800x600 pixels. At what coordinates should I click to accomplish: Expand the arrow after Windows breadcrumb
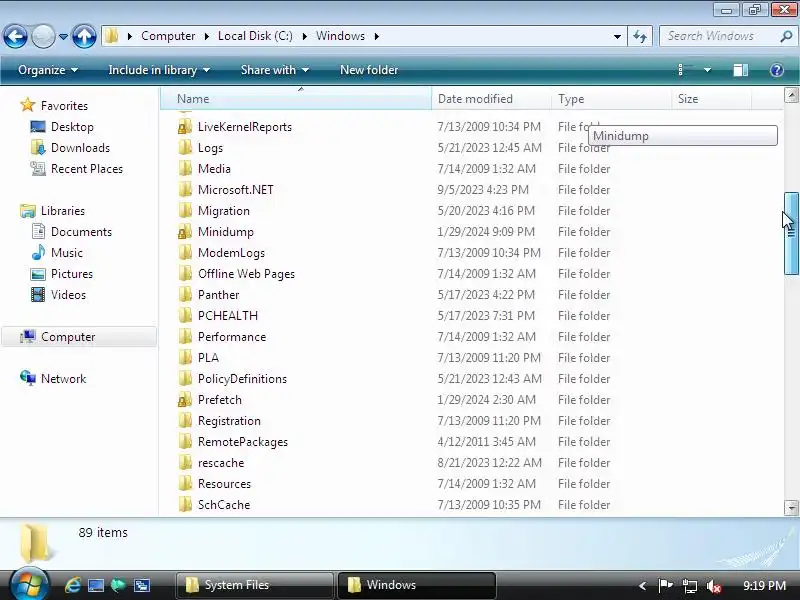click(377, 36)
